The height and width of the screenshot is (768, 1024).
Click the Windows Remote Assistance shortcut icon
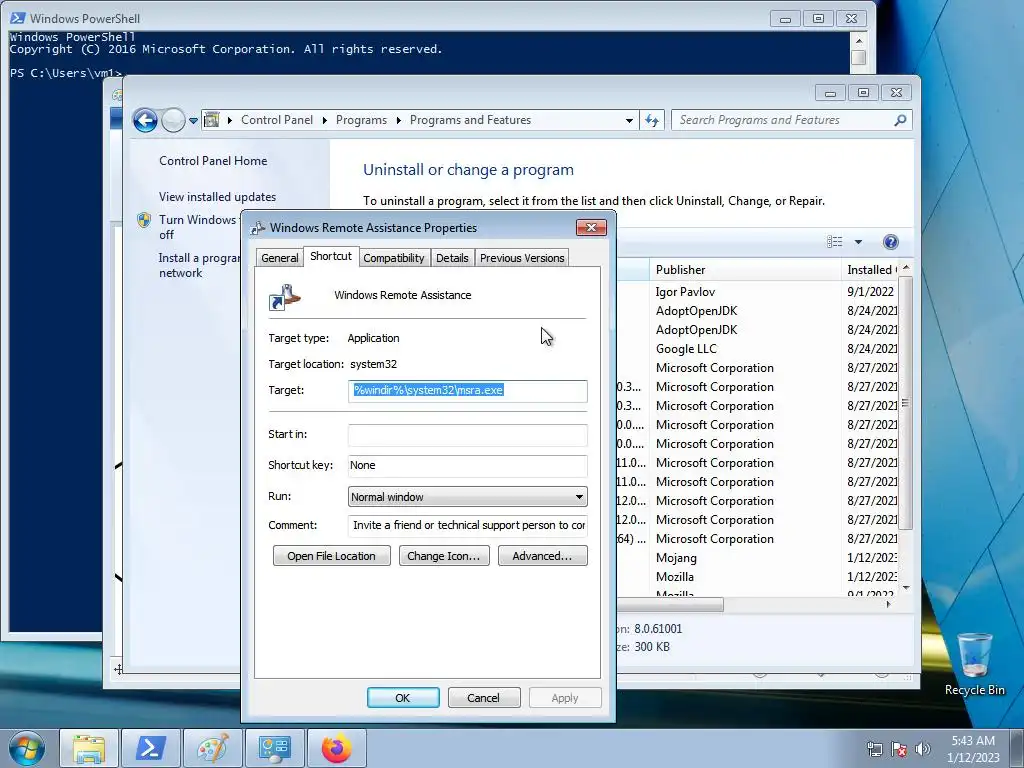point(285,297)
